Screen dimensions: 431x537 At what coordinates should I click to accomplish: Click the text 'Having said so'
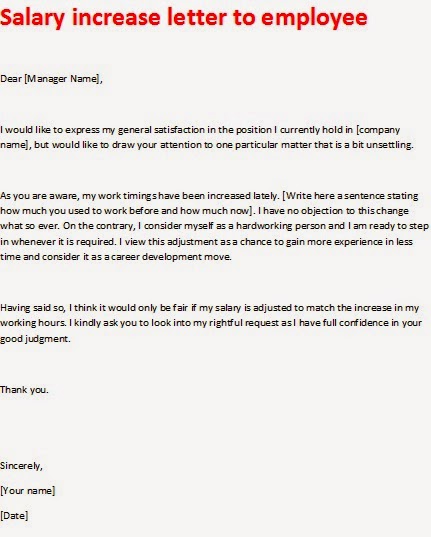tap(33, 308)
